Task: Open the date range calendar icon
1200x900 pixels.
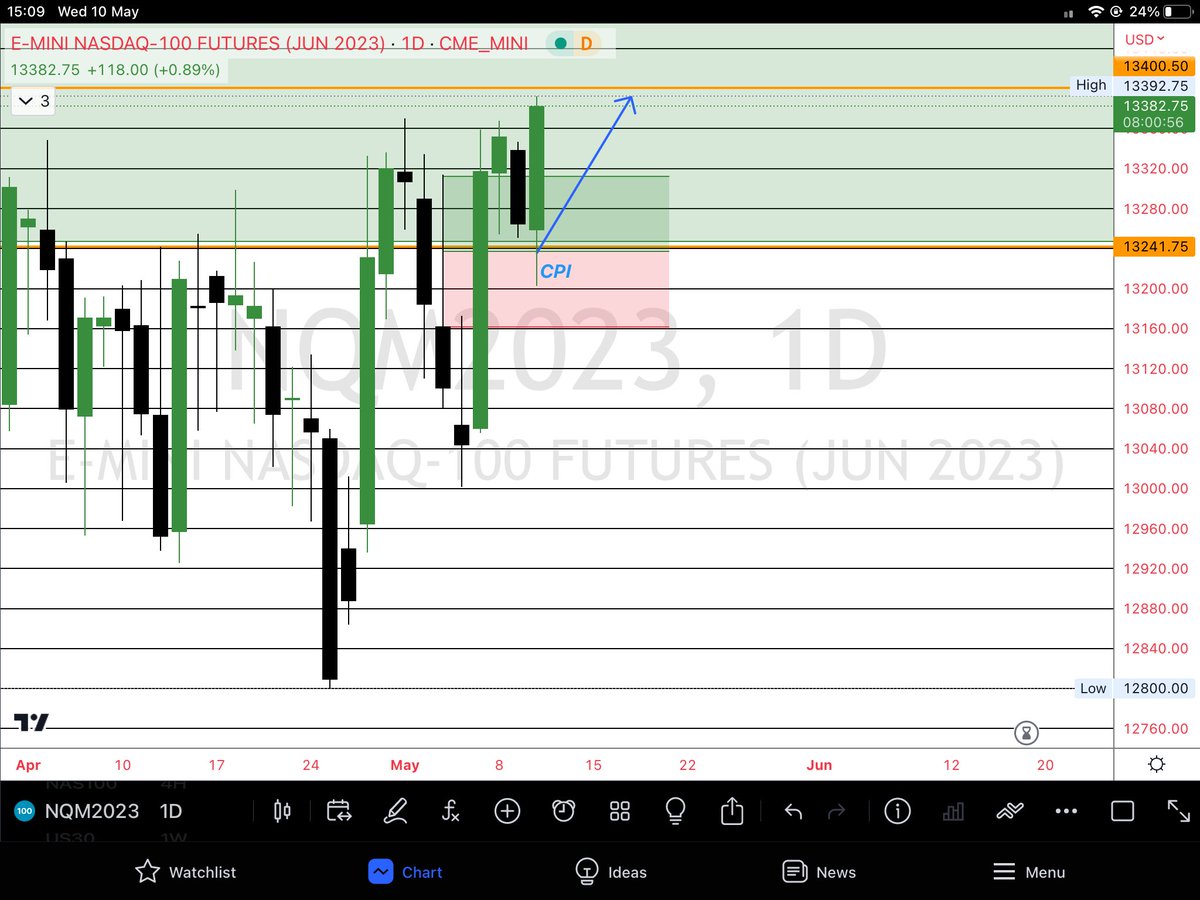Action: pos(339,811)
